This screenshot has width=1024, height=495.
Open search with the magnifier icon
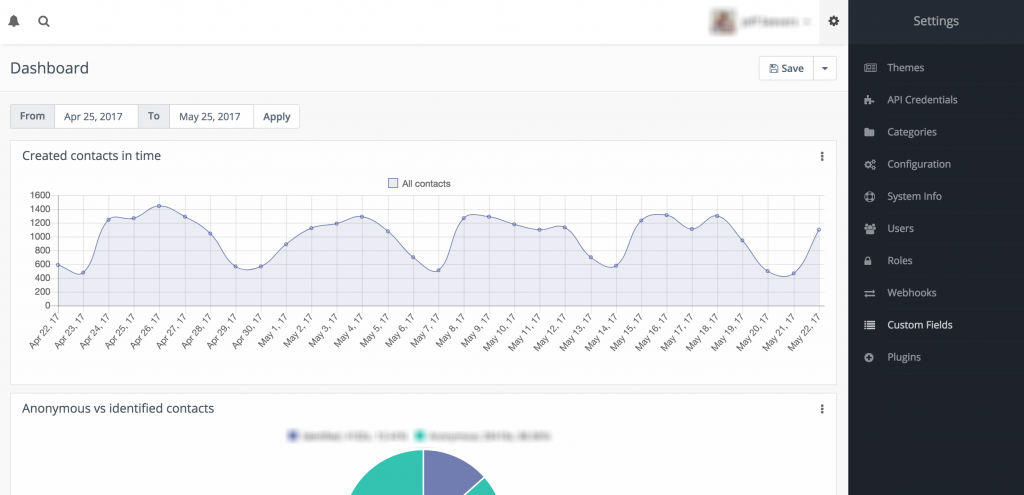tap(44, 21)
